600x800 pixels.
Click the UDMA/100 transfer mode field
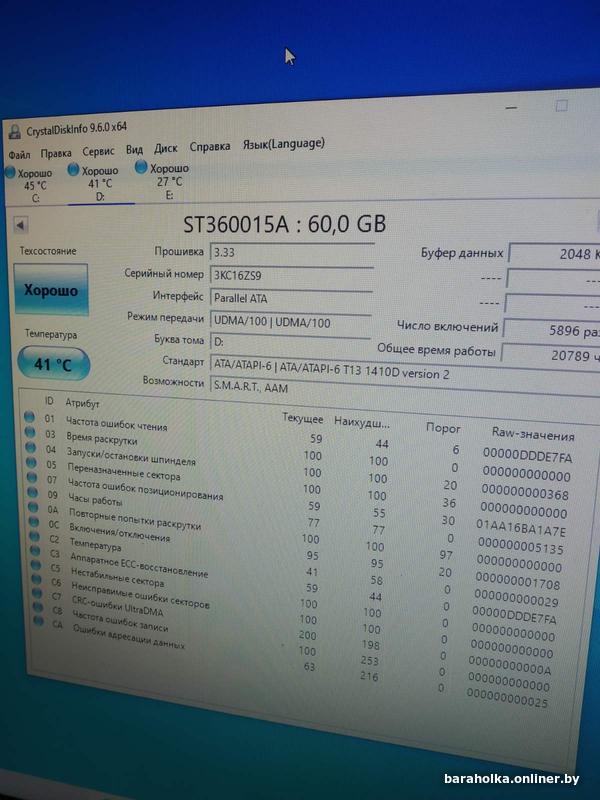(290, 323)
